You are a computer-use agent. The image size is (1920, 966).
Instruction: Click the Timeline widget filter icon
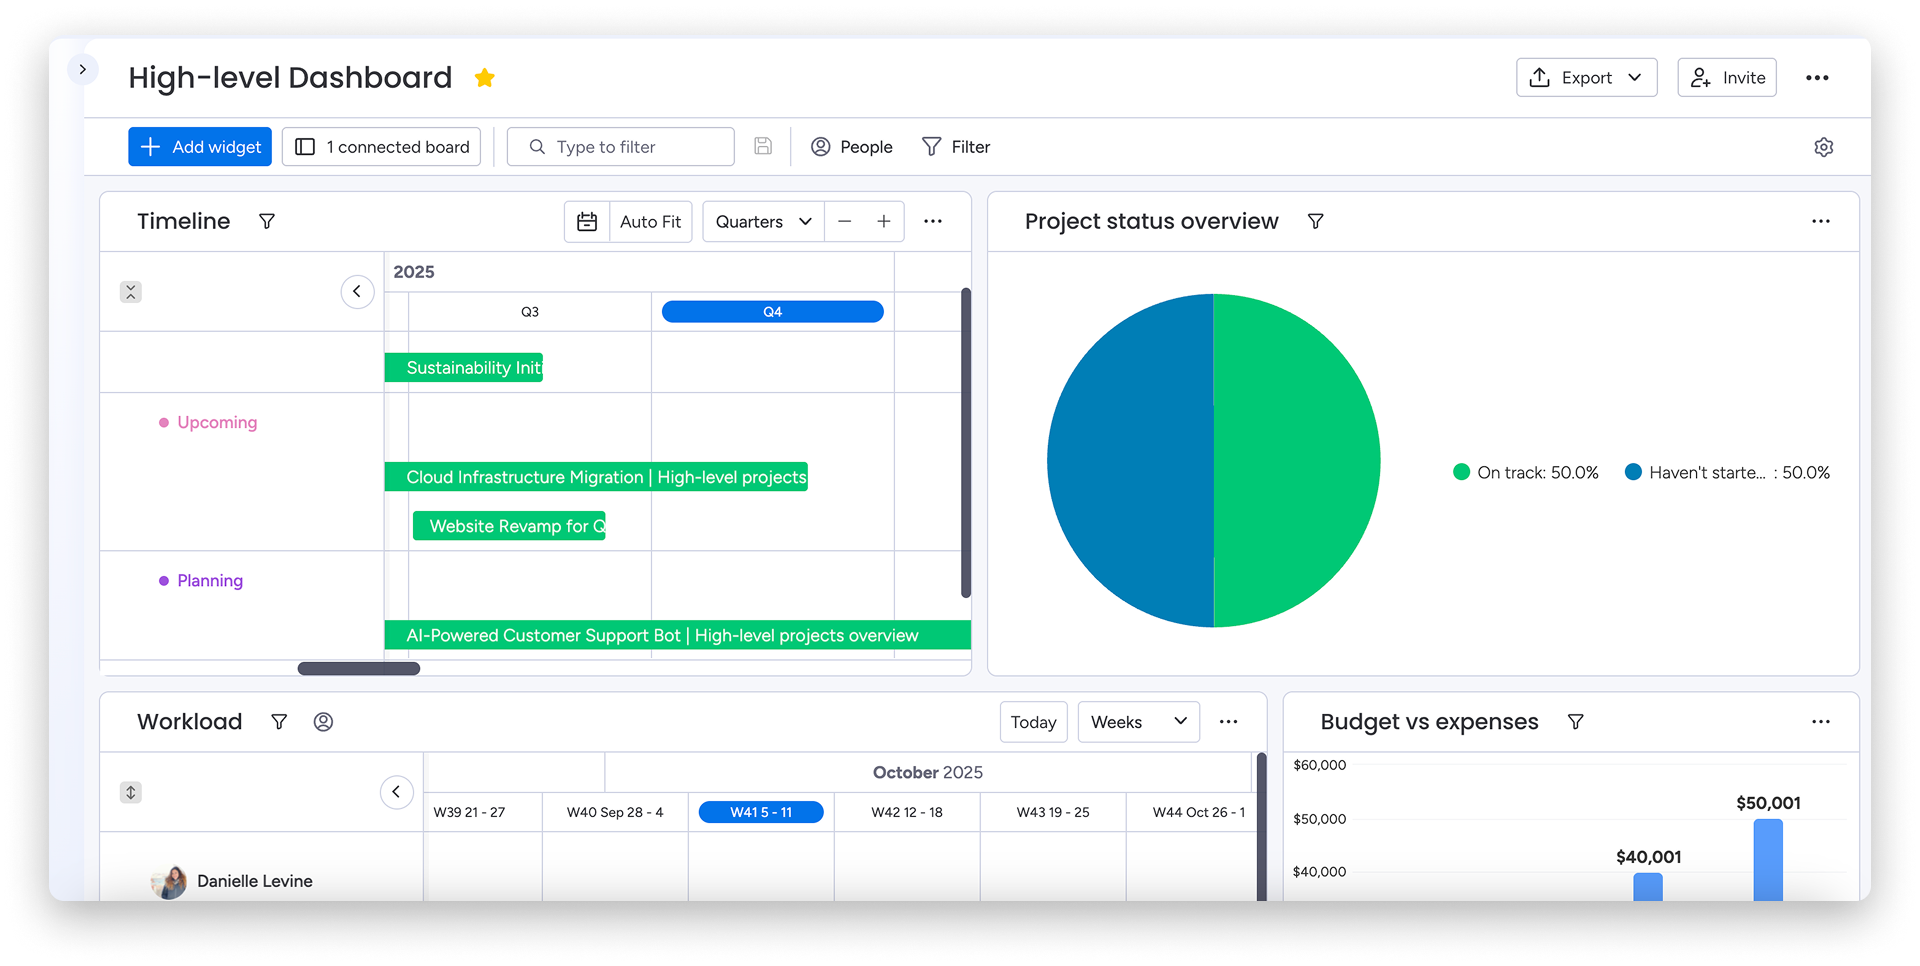click(x=267, y=221)
